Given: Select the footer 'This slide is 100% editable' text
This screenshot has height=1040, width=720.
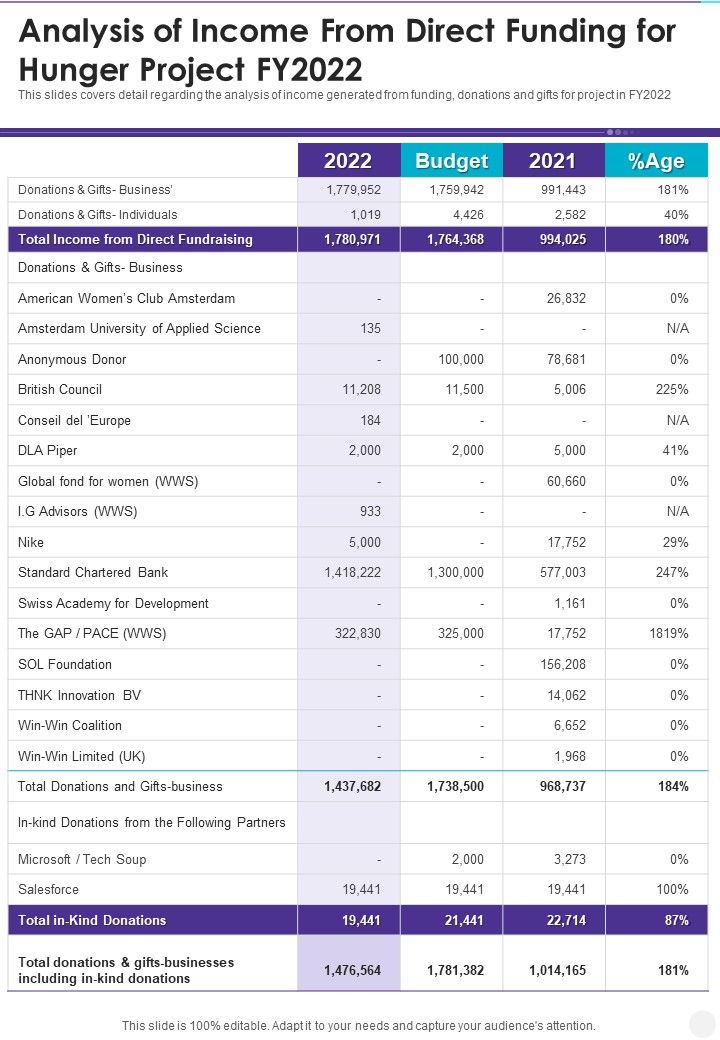Looking at the screenshot, I should pos(359,1025).
